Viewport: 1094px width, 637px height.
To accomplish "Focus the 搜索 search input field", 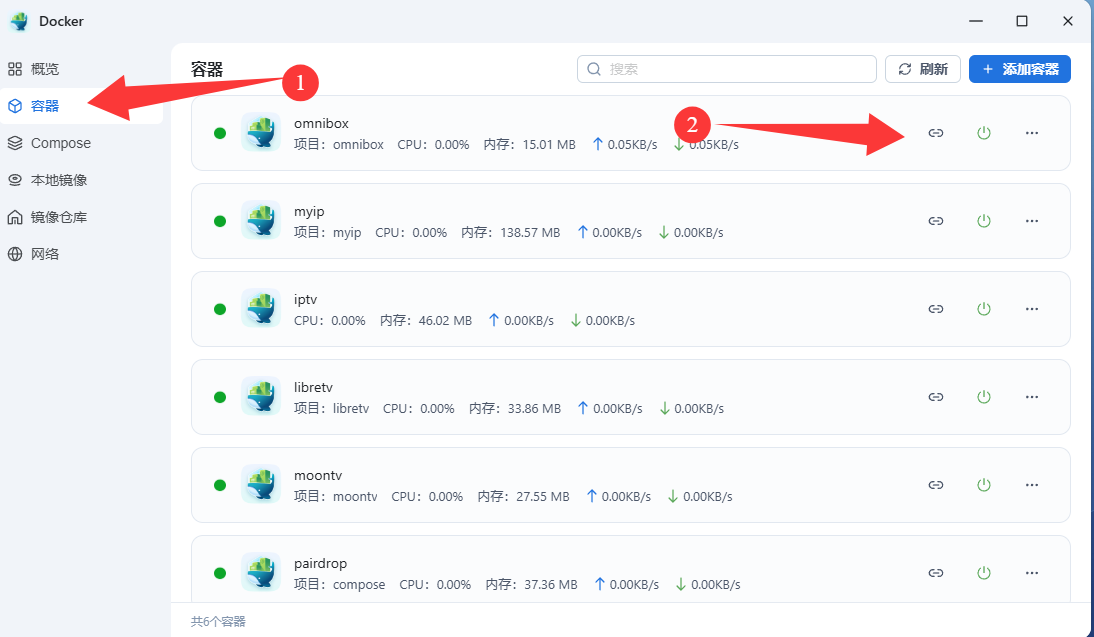I will click(x=726, y=69).
